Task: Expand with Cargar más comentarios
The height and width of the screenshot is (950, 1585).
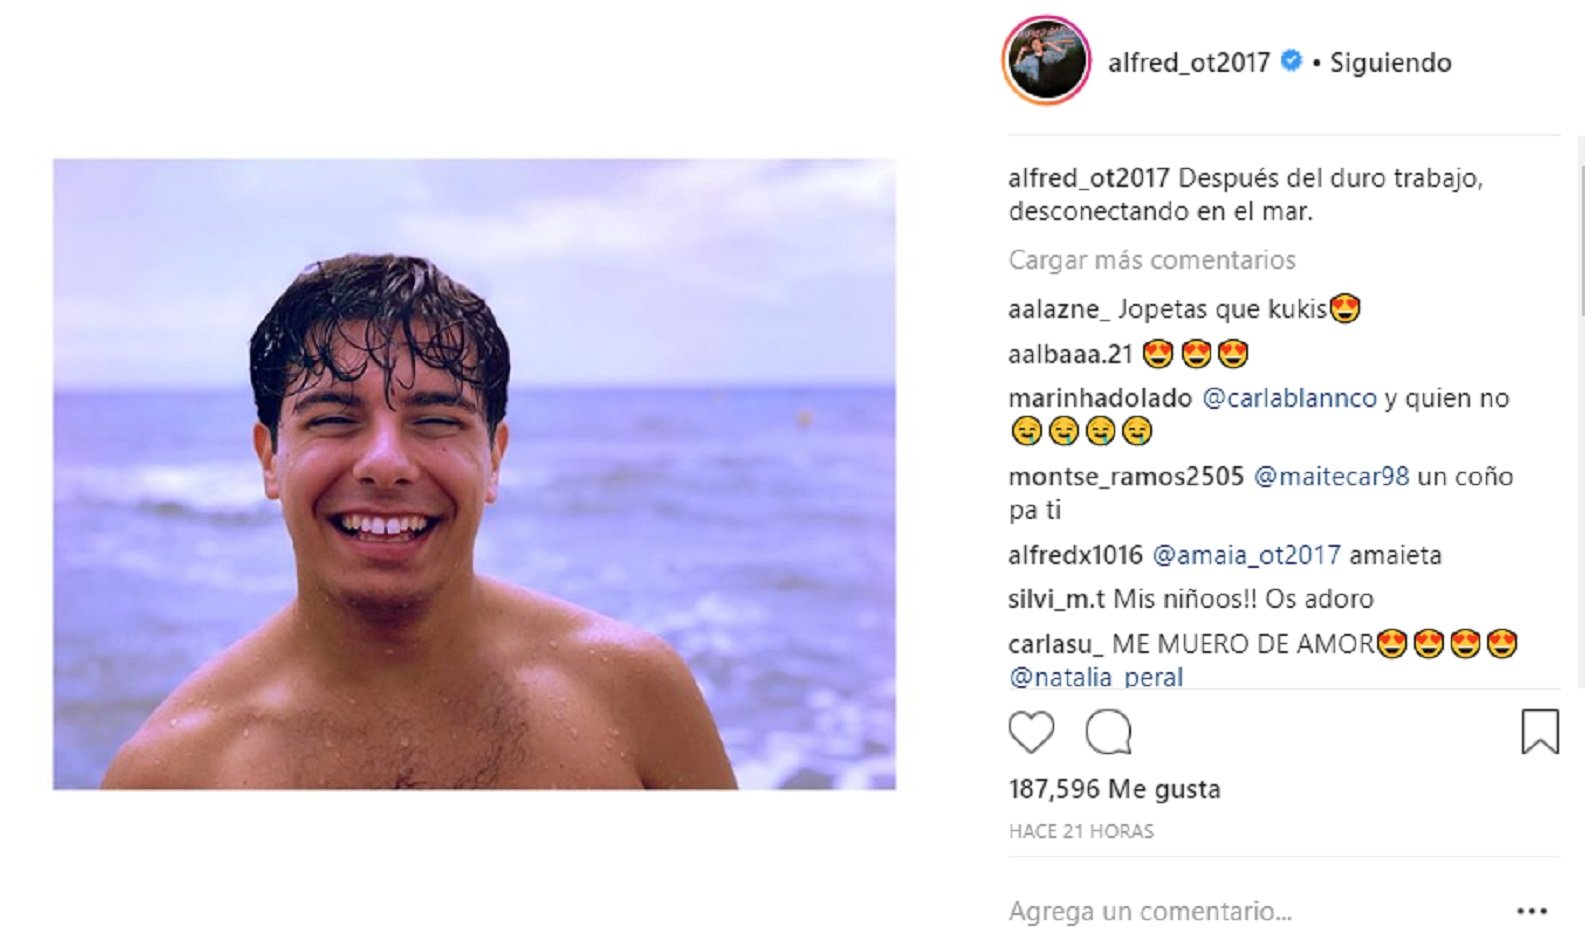Action: tap(1151, 260)
